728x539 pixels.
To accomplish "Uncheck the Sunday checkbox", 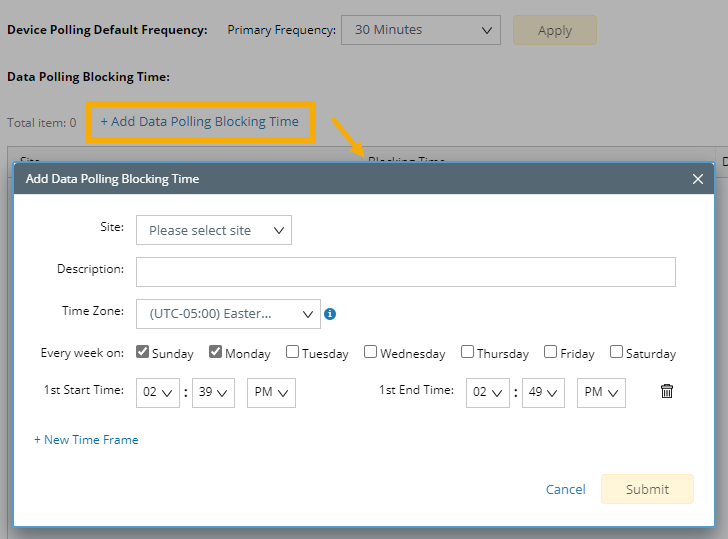I will pyautogui.click(x=143, y=352).
